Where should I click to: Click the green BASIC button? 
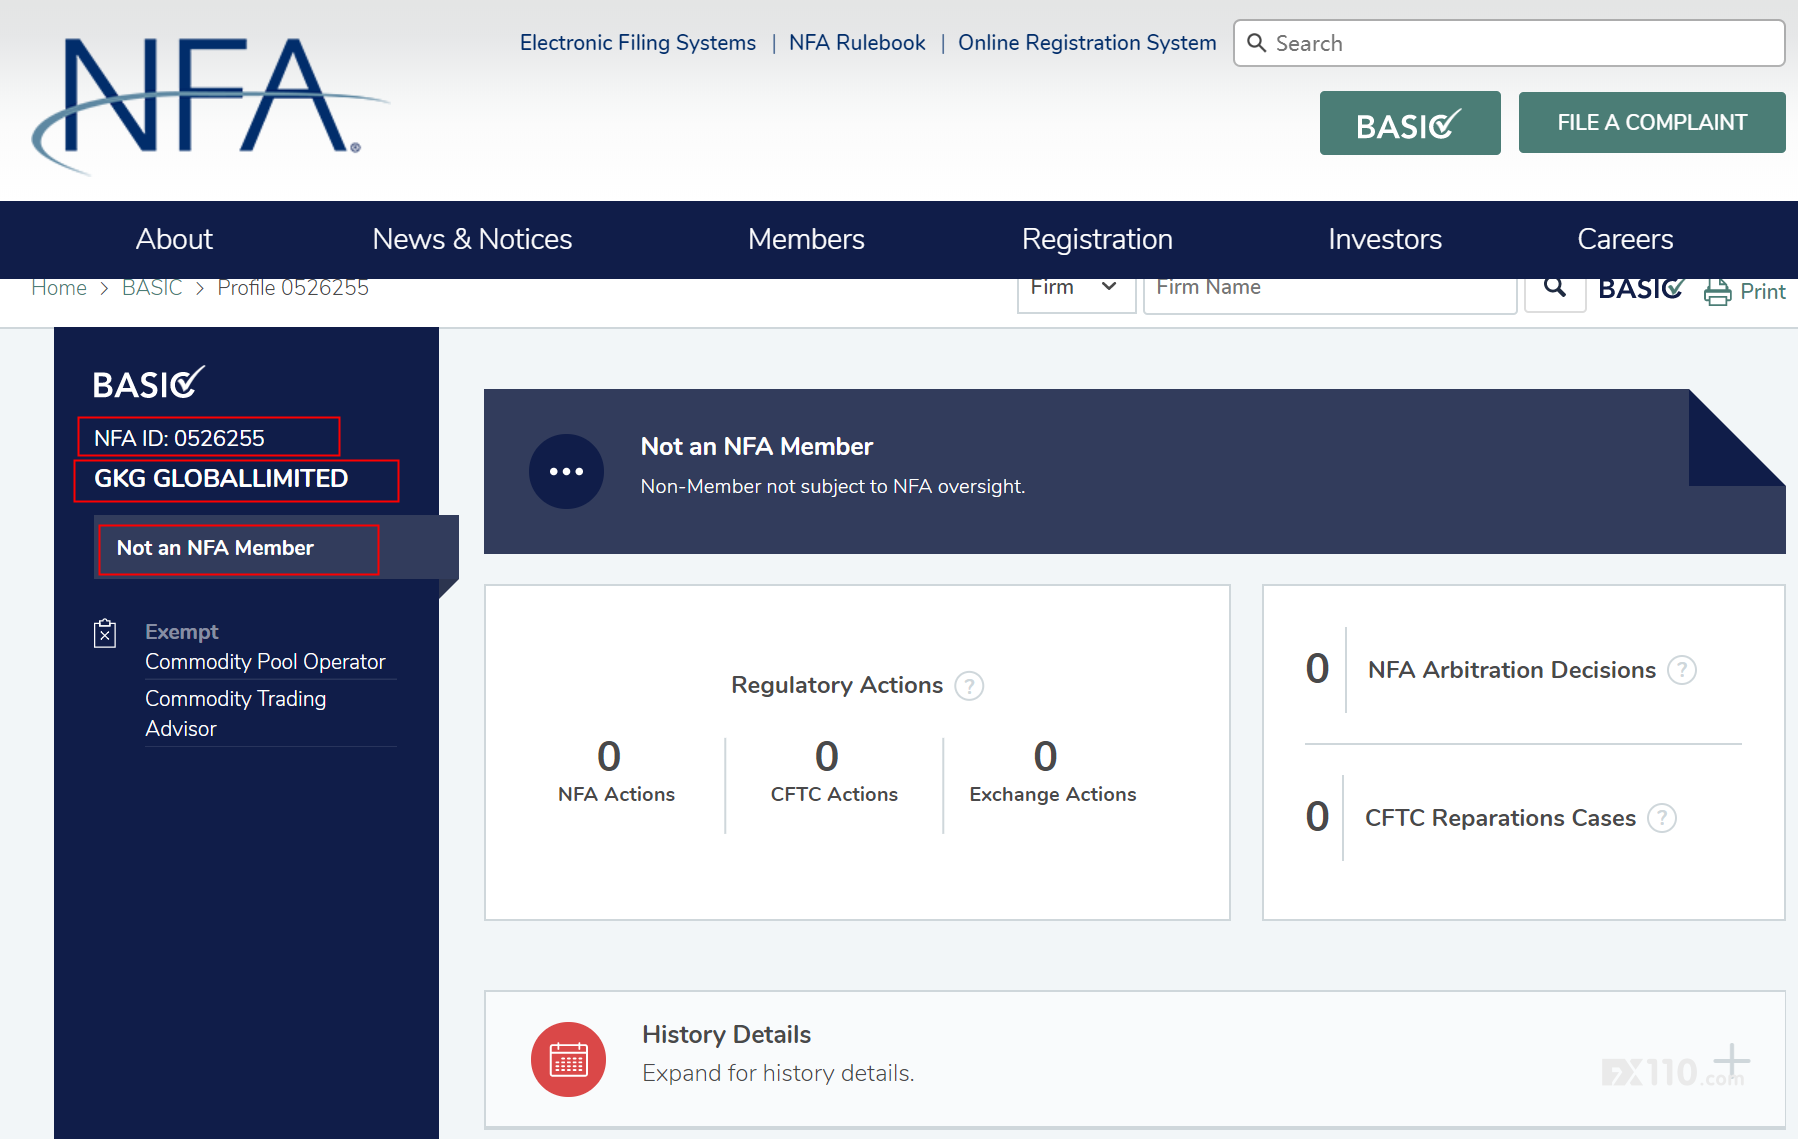coord(1410,123)
